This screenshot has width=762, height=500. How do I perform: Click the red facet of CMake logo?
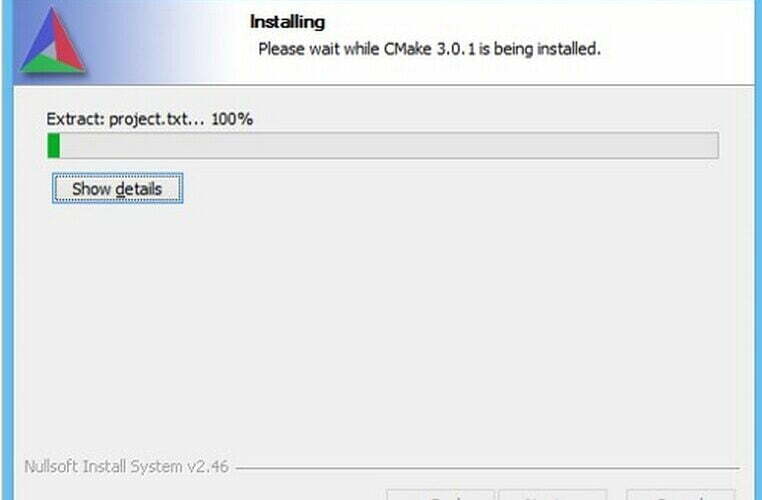[67, 40]
